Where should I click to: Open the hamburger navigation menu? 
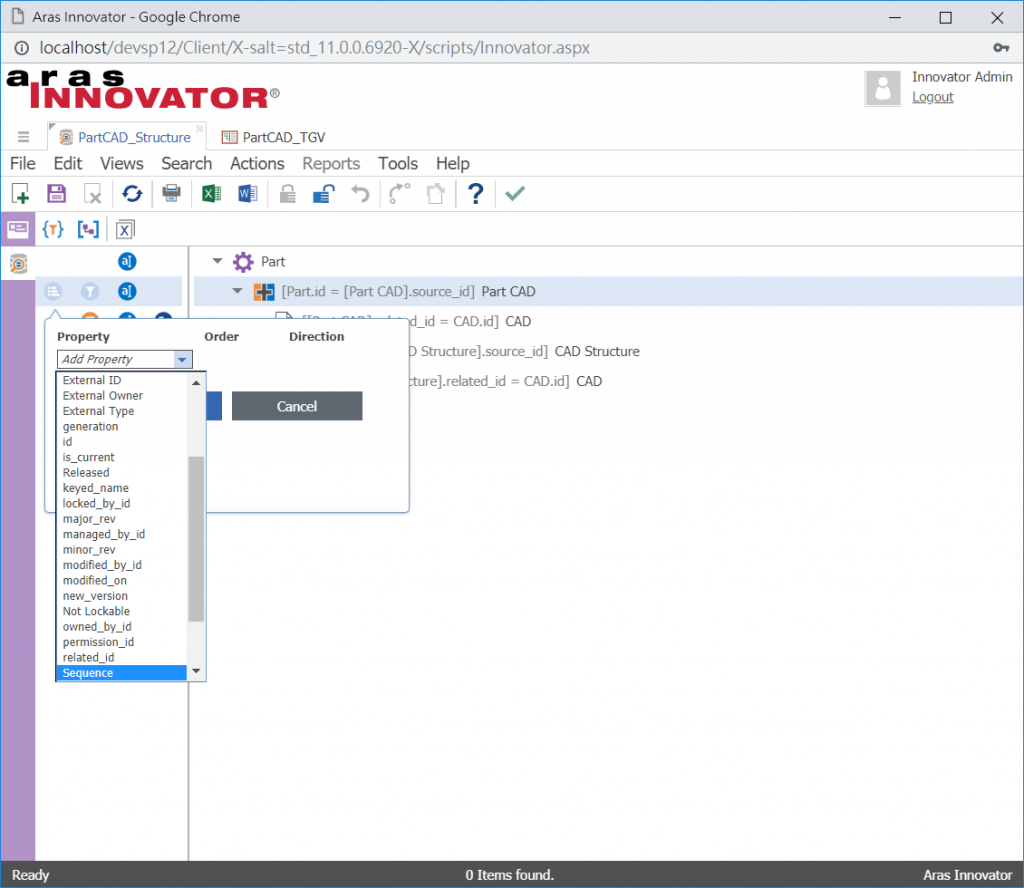pyautogui.click(x=24, y=136)
